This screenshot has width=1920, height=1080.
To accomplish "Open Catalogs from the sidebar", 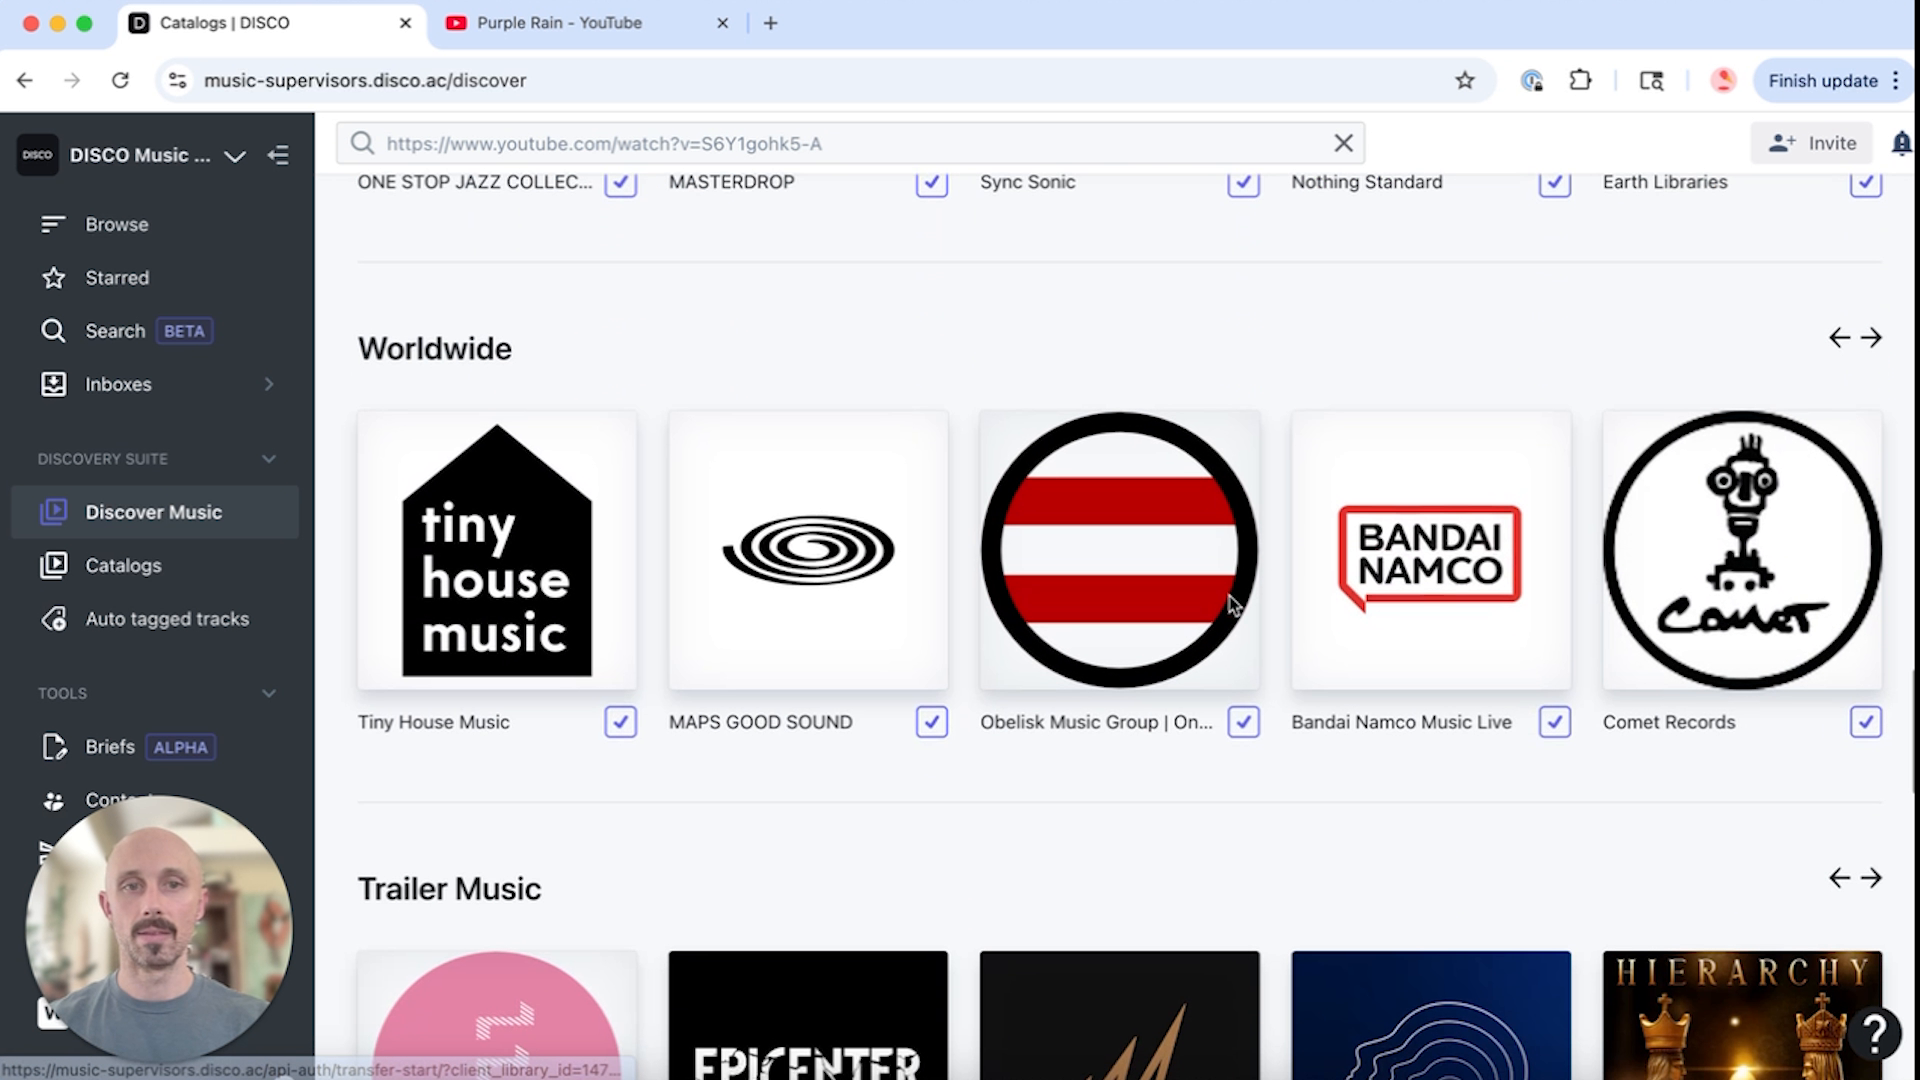I will [122, 565].
